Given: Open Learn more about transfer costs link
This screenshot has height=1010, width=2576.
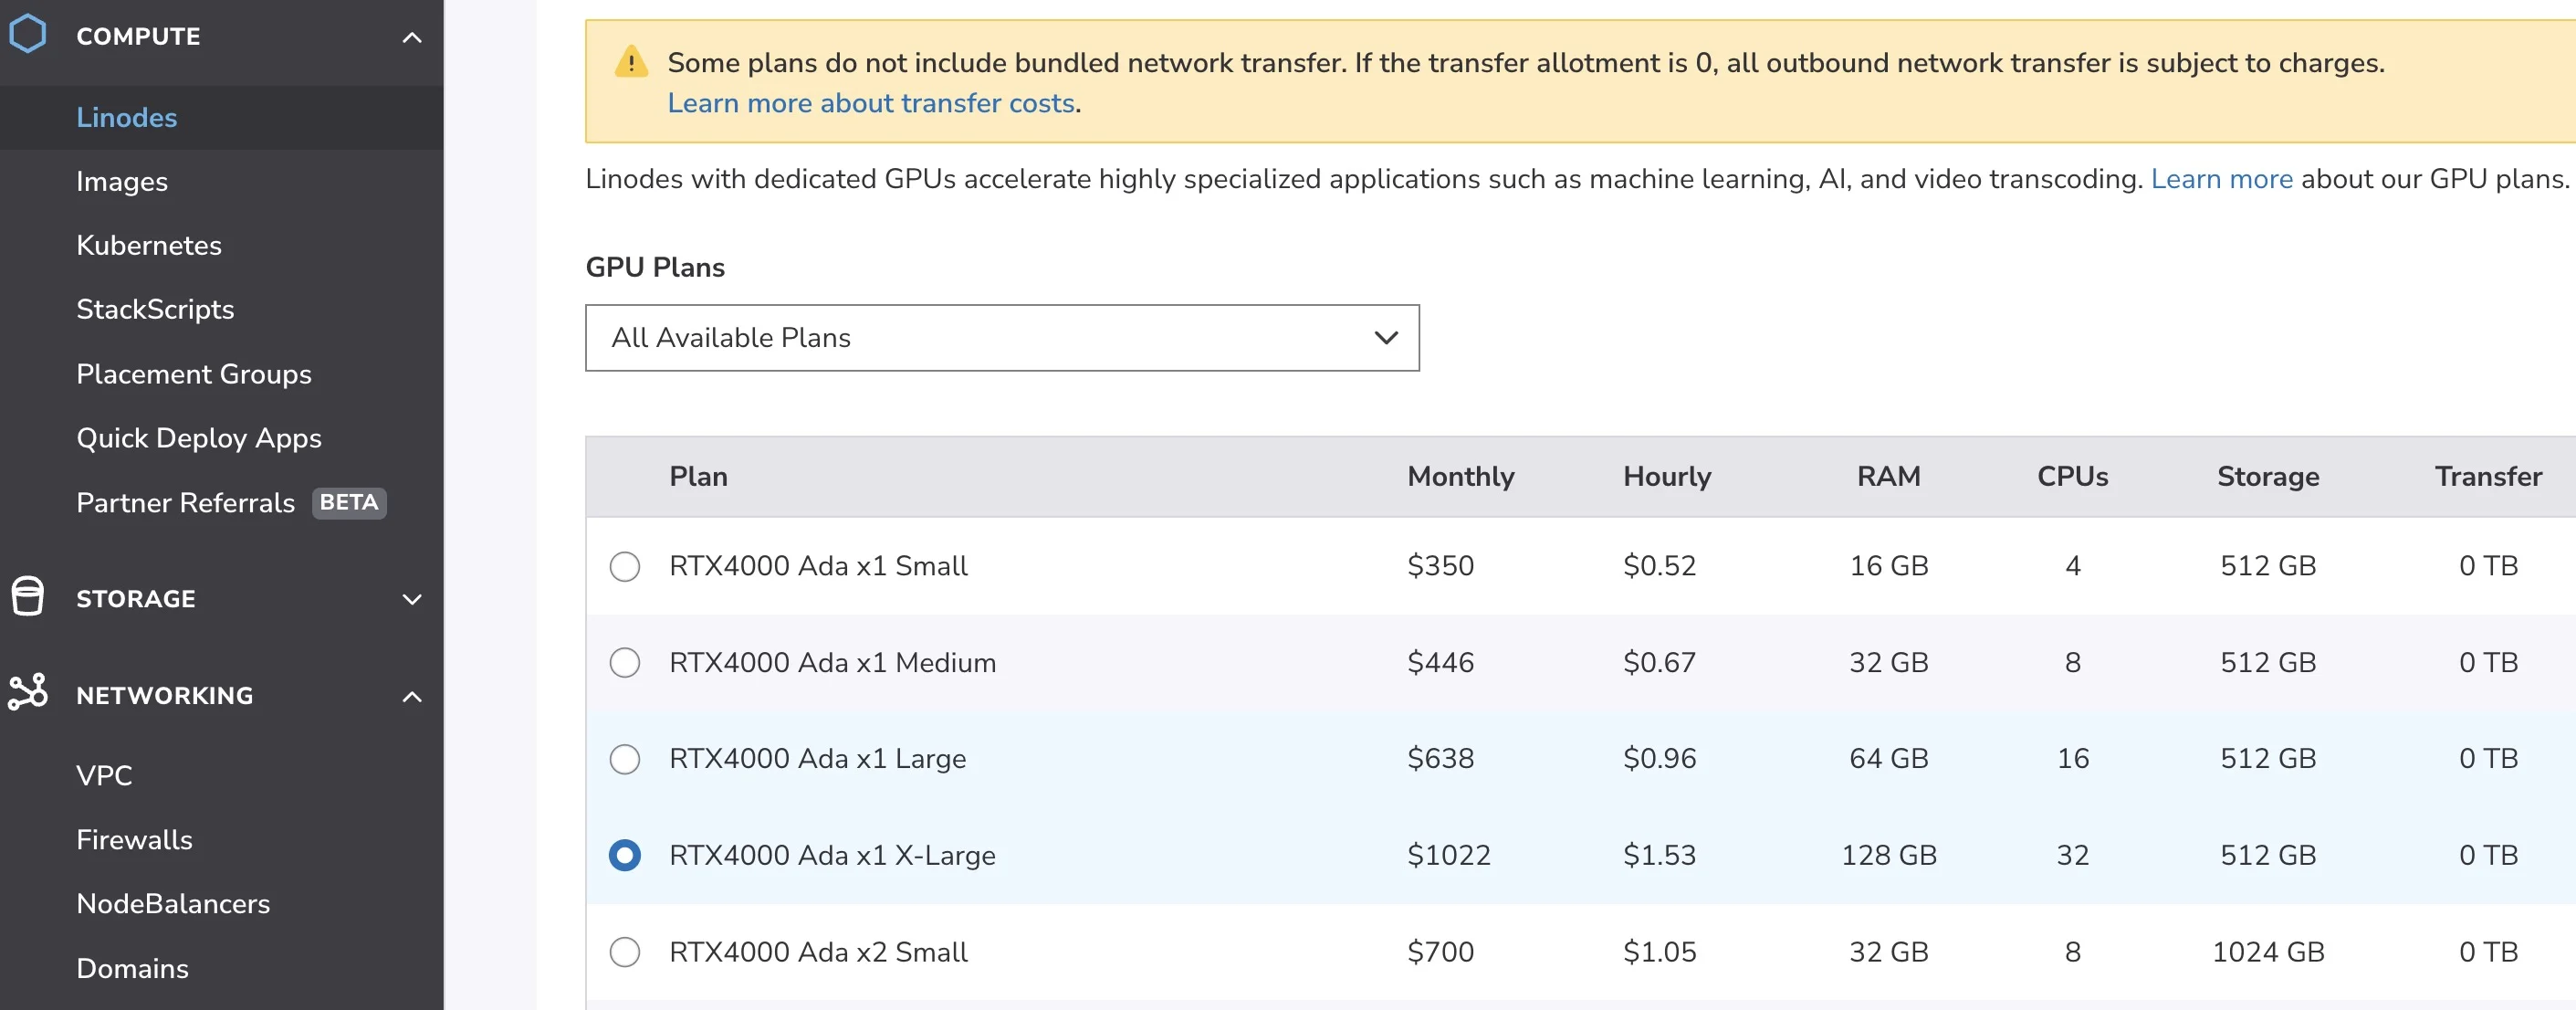Looking at the screenshot, I should [x=870, y=103].
